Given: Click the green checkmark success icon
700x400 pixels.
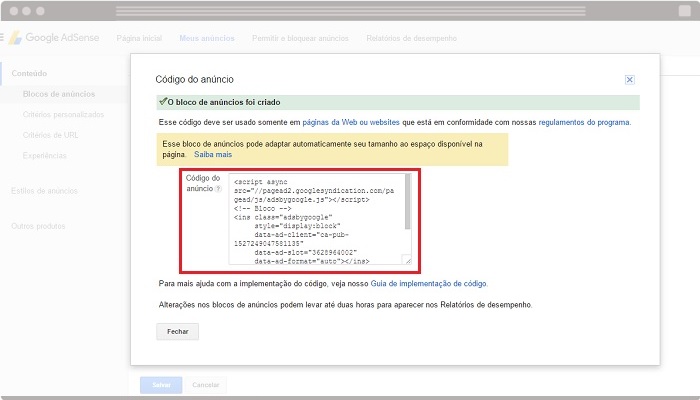Looking at the screenshot, I should click(x=163, y=101).
